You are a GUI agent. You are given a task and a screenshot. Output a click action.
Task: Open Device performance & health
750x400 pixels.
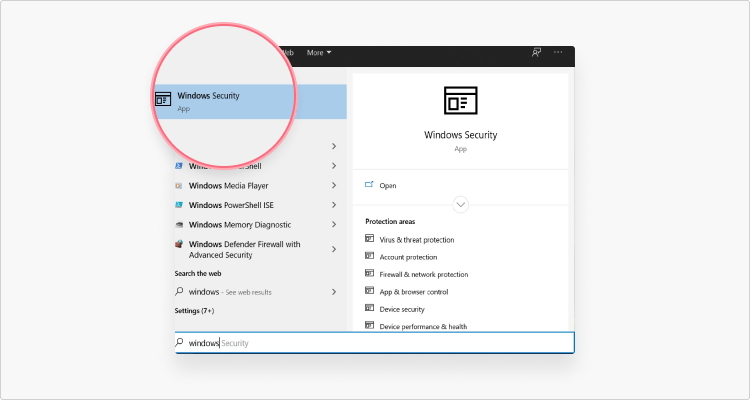423,326
